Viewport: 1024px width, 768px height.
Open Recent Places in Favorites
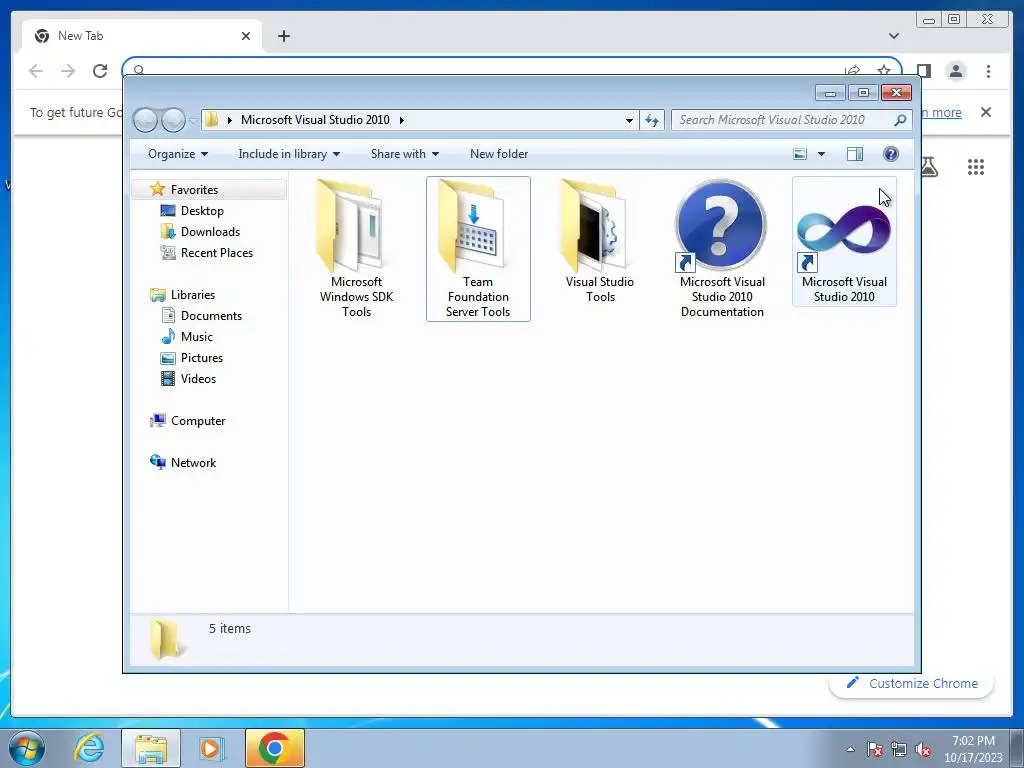[216, 253]
